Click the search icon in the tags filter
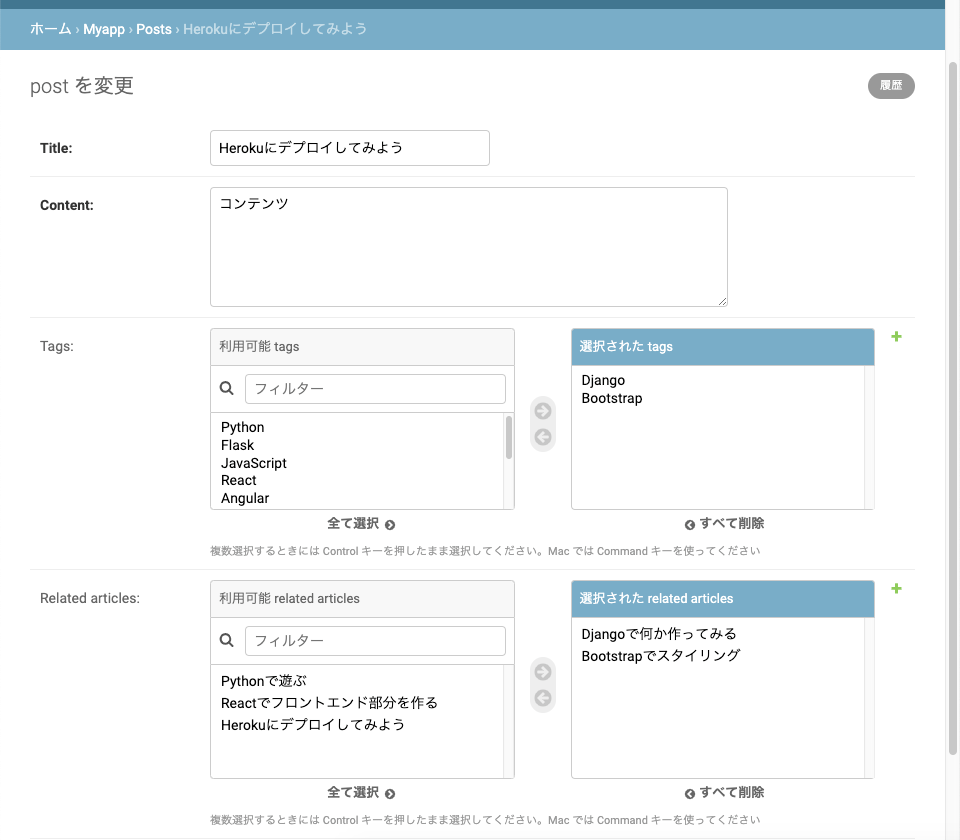 (227, 388)
